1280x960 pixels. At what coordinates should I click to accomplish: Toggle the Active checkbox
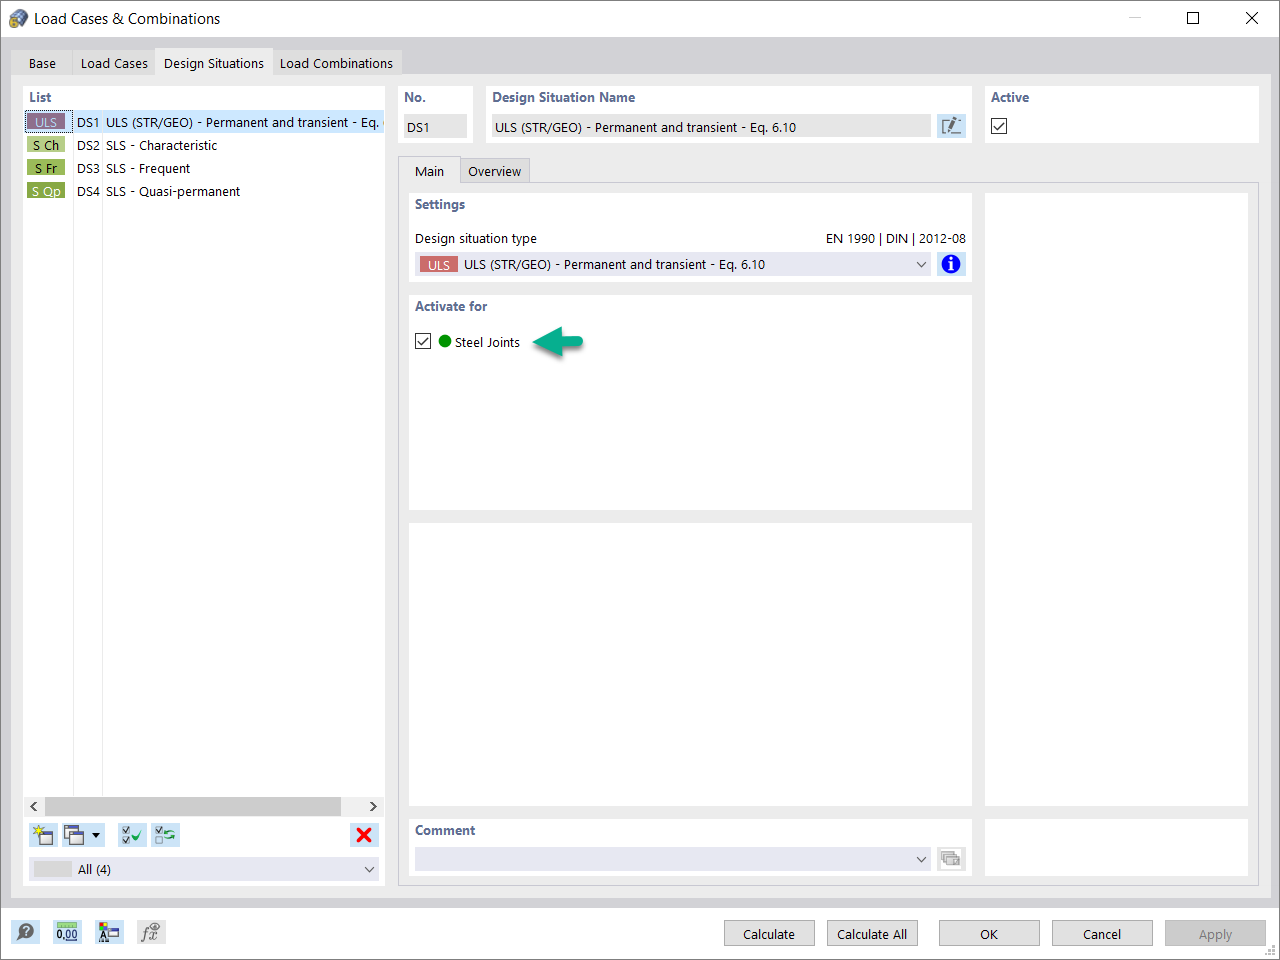point(999,126)
